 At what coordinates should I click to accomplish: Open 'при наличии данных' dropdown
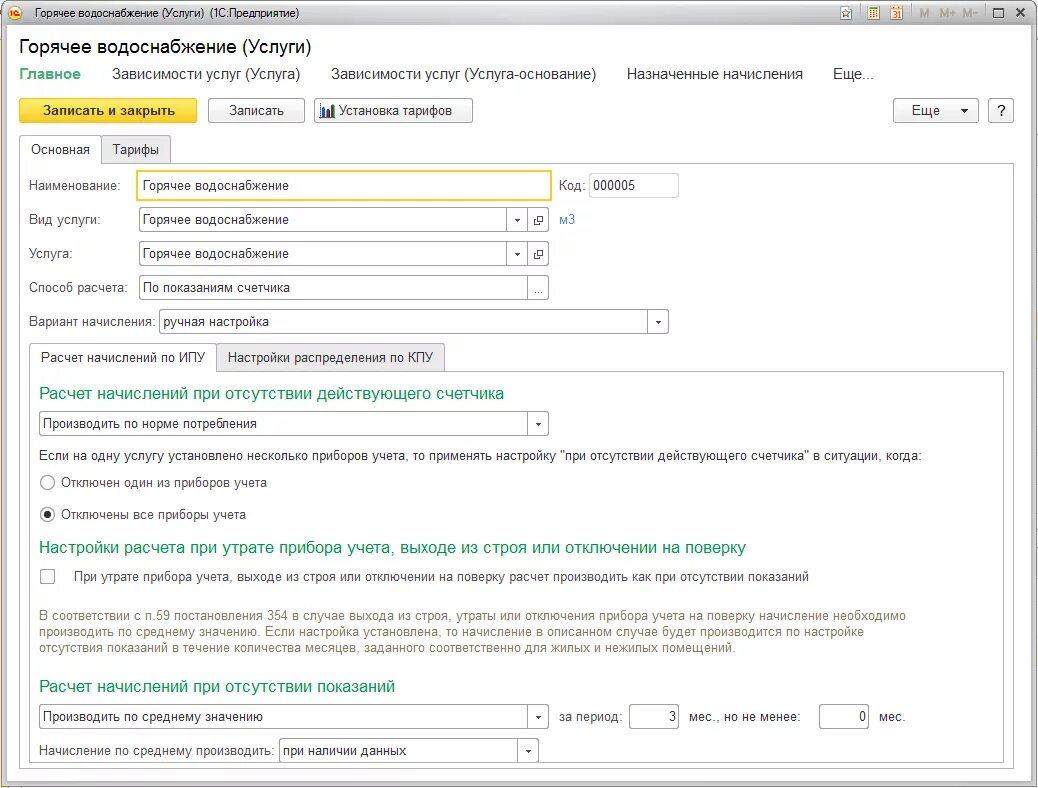[x=528, y=751]
